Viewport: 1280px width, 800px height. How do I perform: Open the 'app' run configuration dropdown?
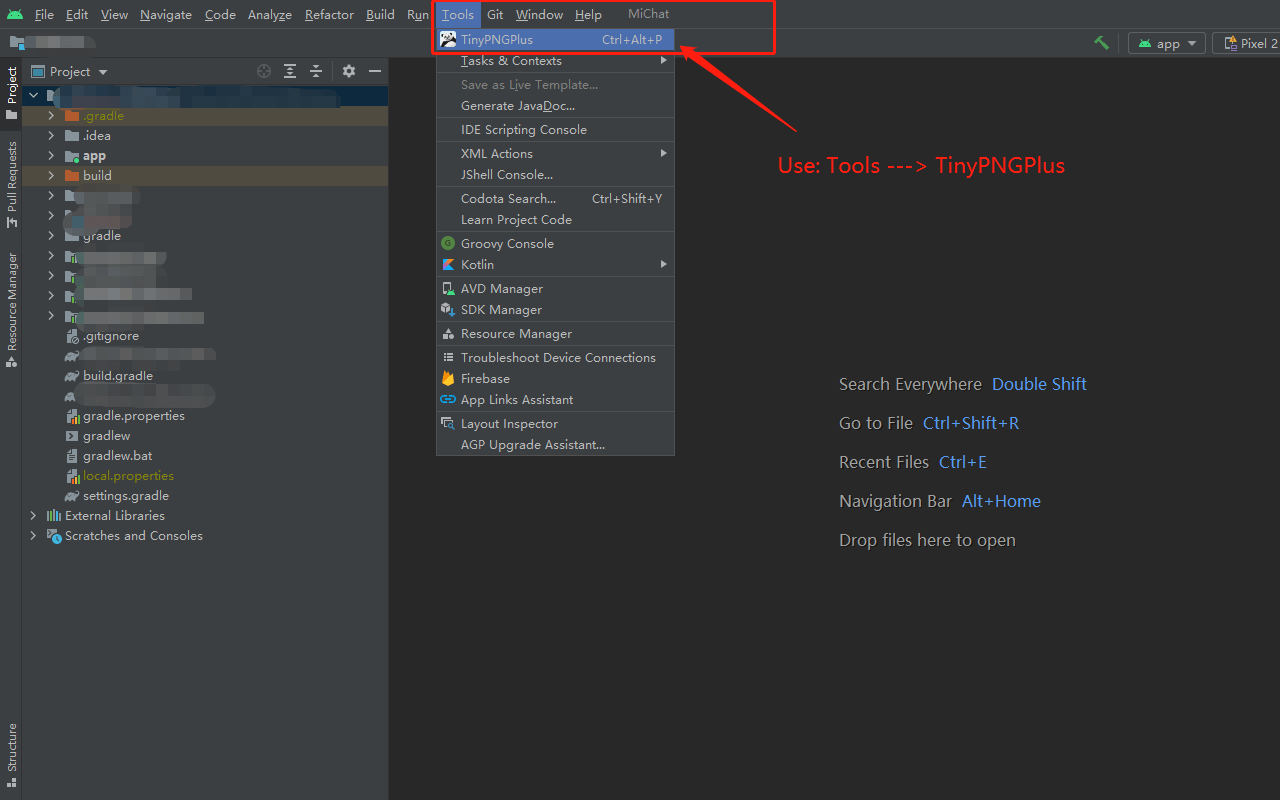click(x=1166, y=43)
